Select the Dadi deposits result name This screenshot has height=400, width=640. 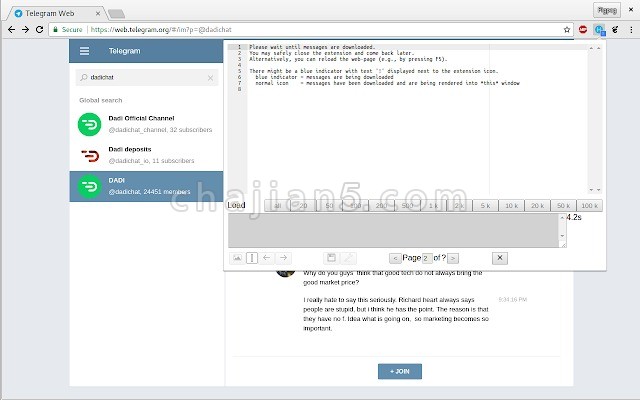point(130,149)
